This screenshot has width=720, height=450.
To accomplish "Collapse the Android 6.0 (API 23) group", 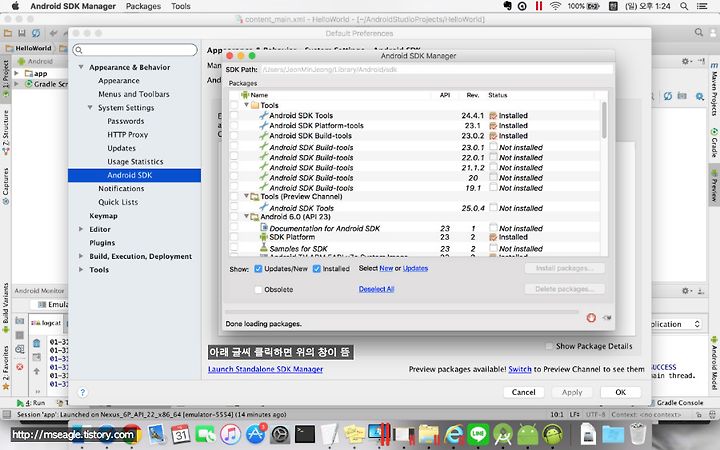I will tap(247, 216).
